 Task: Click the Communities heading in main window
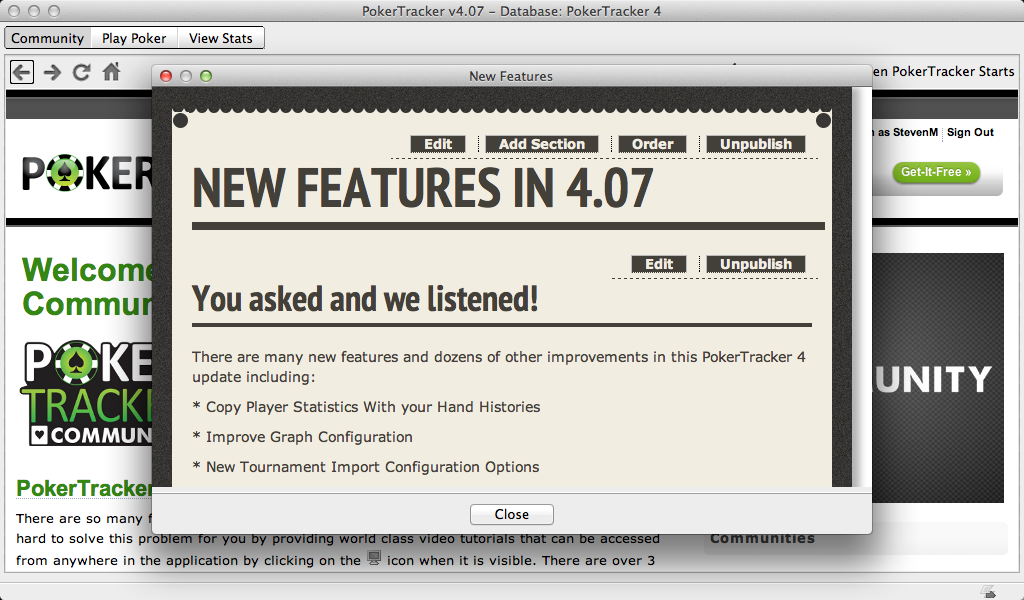[x=762, y=539]
